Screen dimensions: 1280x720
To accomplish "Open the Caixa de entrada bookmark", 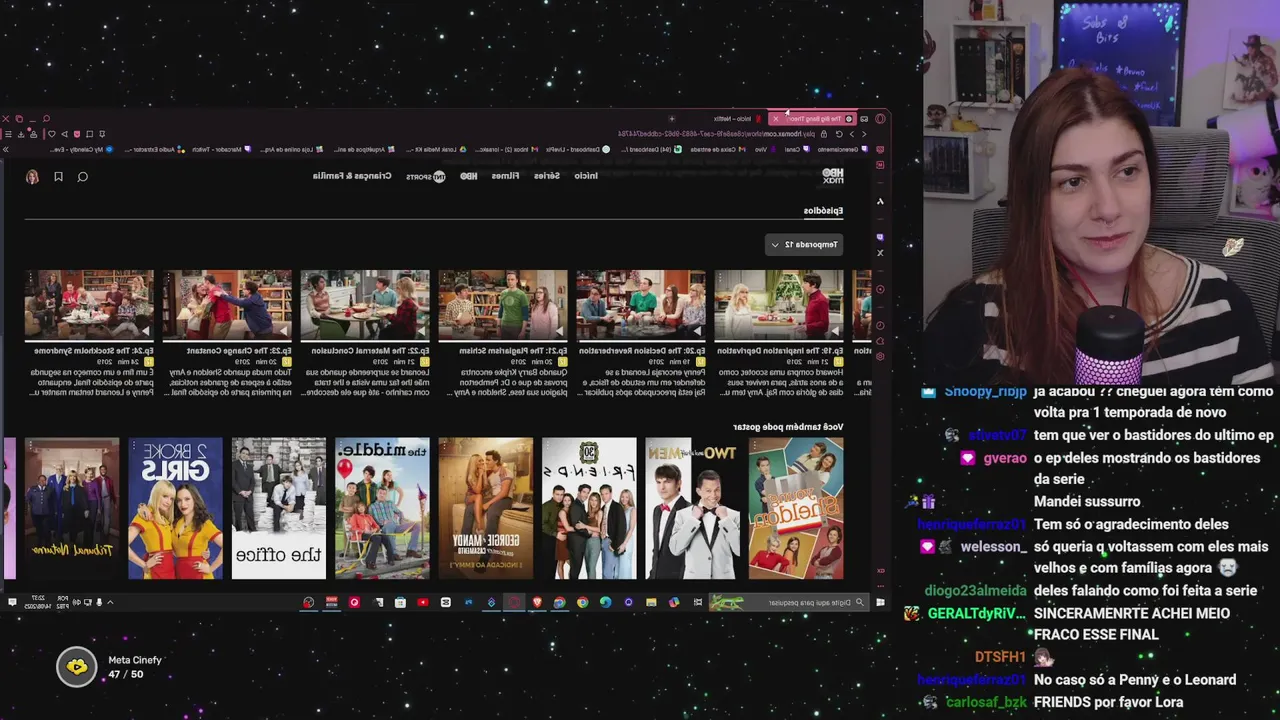I will pos(718,149).
